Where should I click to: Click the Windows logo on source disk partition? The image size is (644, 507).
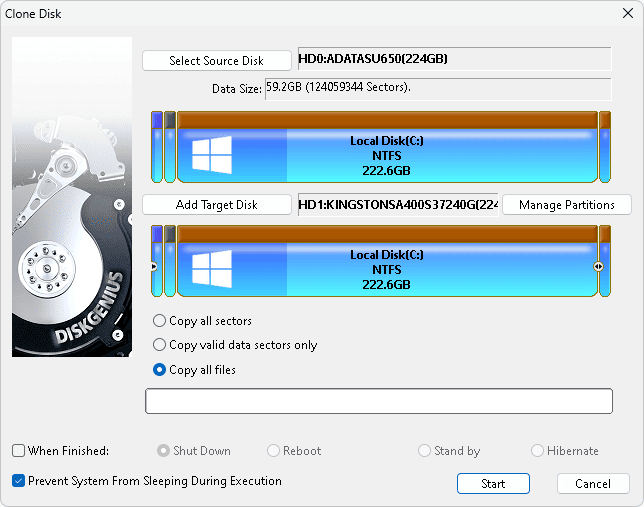pyautogui.click(x=211, y=155)
